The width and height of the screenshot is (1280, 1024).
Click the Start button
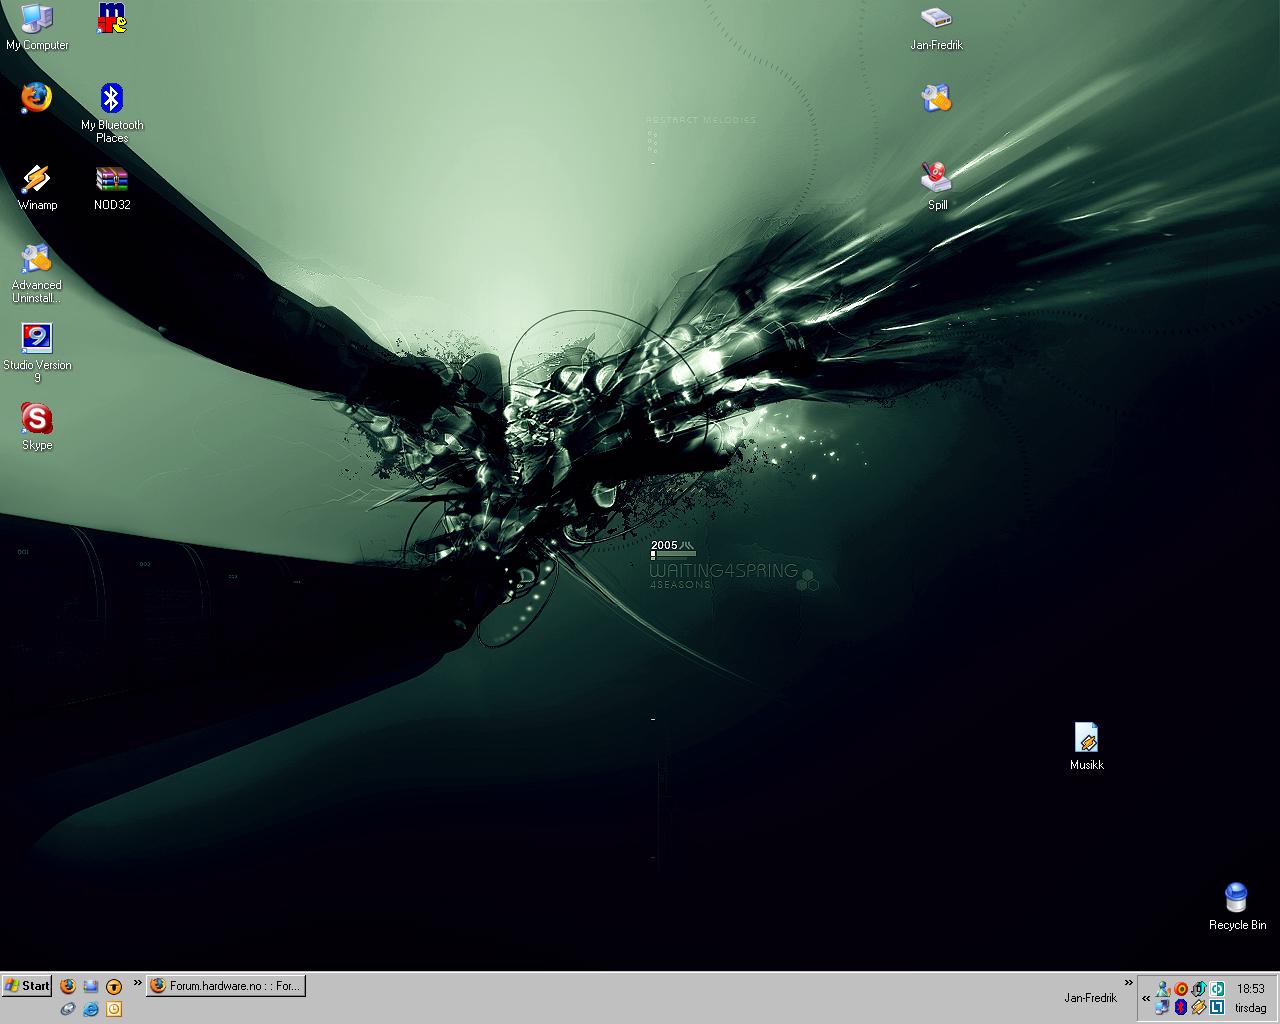click(27, 986)
